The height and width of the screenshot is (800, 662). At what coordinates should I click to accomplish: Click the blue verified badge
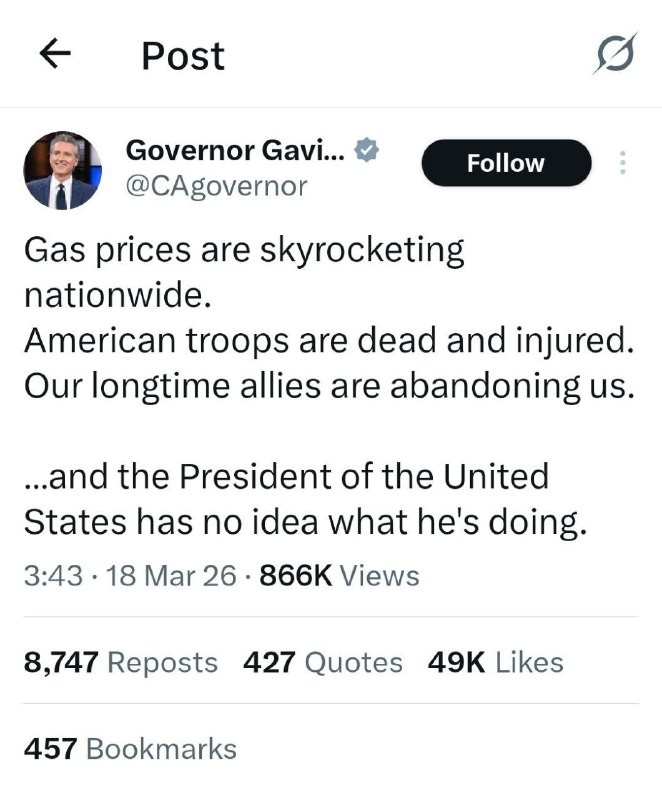367,151
